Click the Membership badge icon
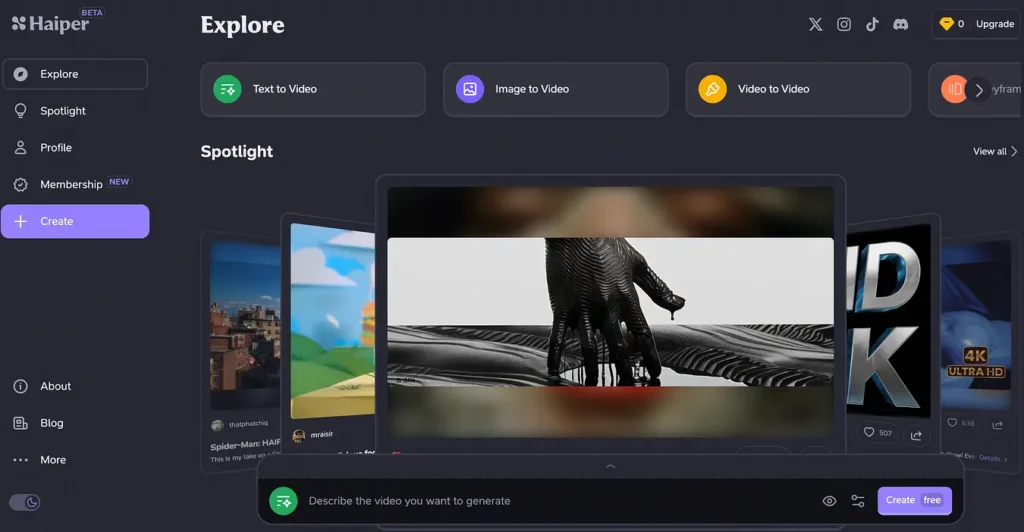Image resolution: width=1024 pixels, height=532 pixels. pos(21,185)
